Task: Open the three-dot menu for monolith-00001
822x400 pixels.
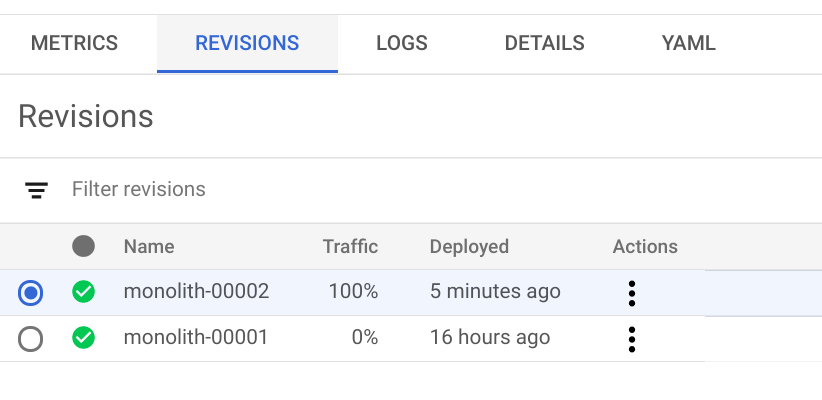Action: pyautogui.click(x=631, y=339)
